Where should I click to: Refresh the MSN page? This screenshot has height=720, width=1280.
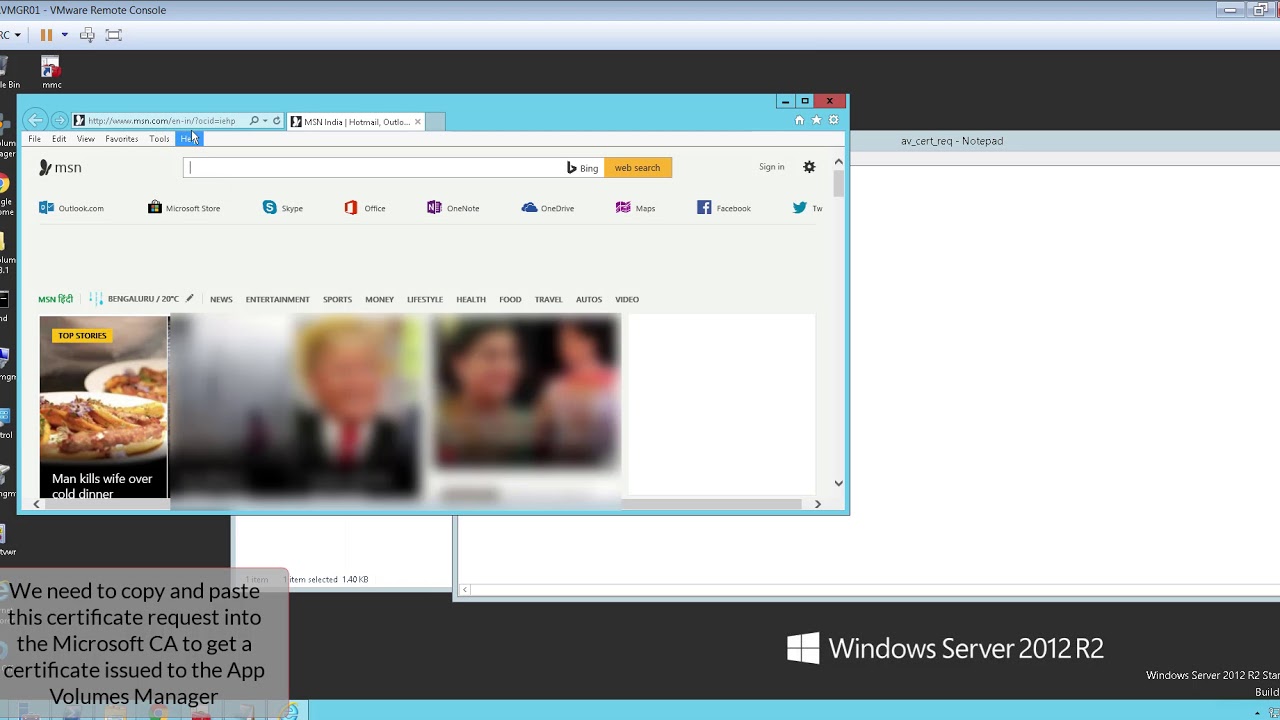pos(277,121)
